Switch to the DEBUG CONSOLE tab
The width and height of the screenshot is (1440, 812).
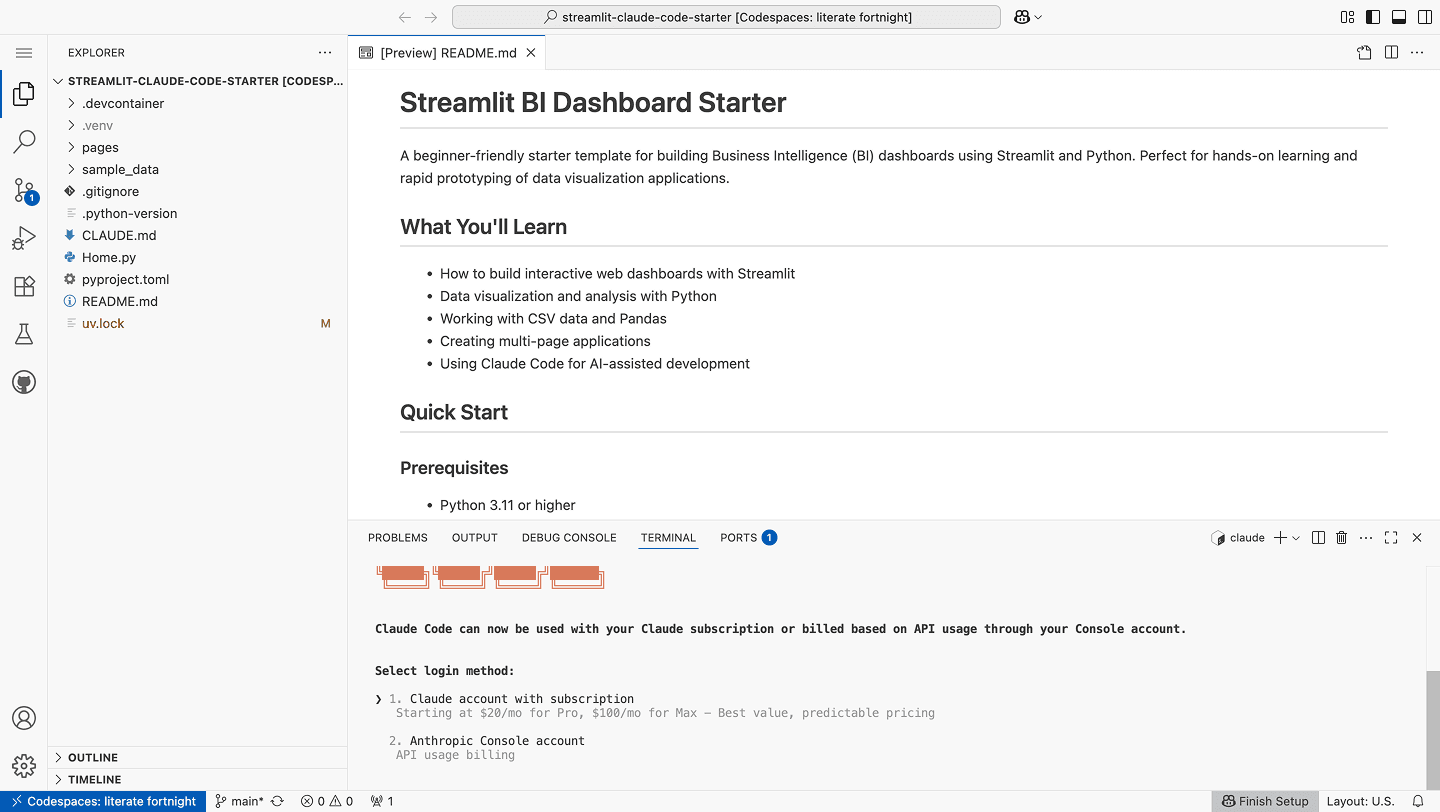[x=569, y=538]
